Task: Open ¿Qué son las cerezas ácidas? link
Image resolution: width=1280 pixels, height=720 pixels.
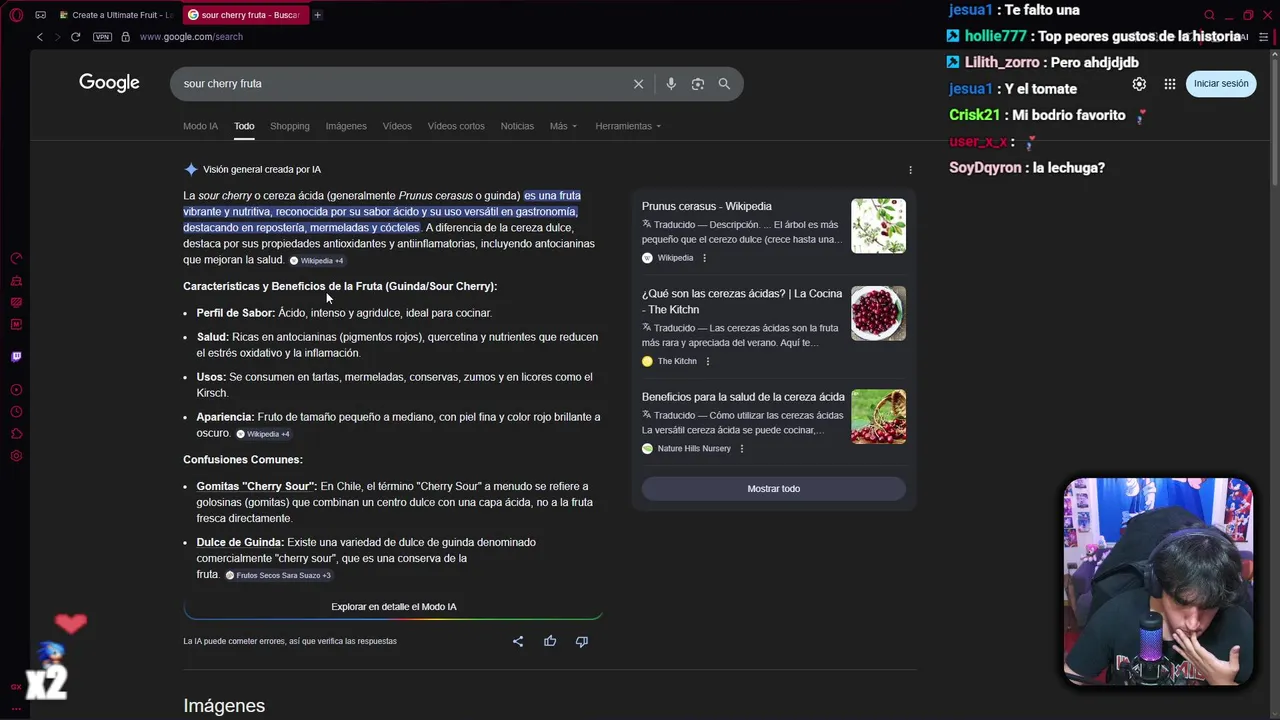Action: tap(742, 302)
